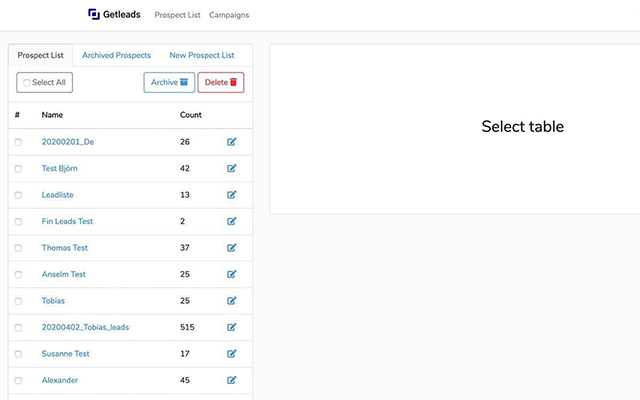Open Campaigns in top navigation
The image size is (640, 400).
[229, 15]
